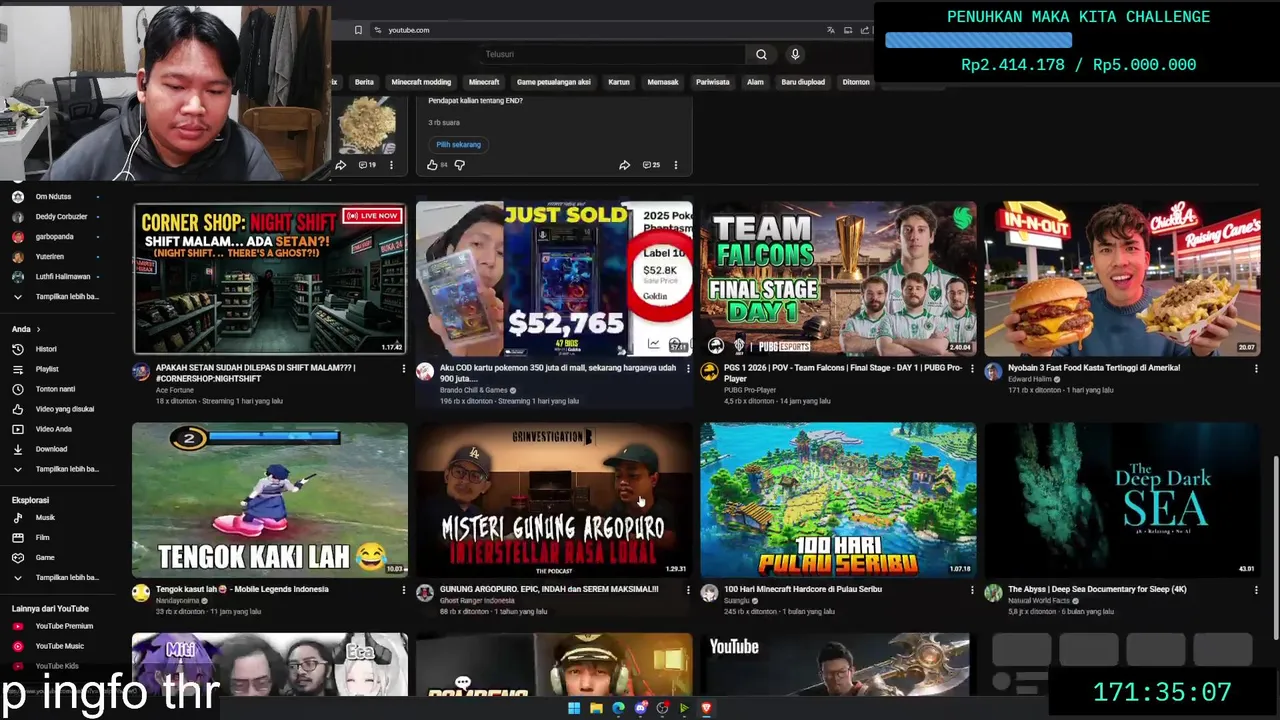
Task: Click the translate page icon
Action: 831,30
